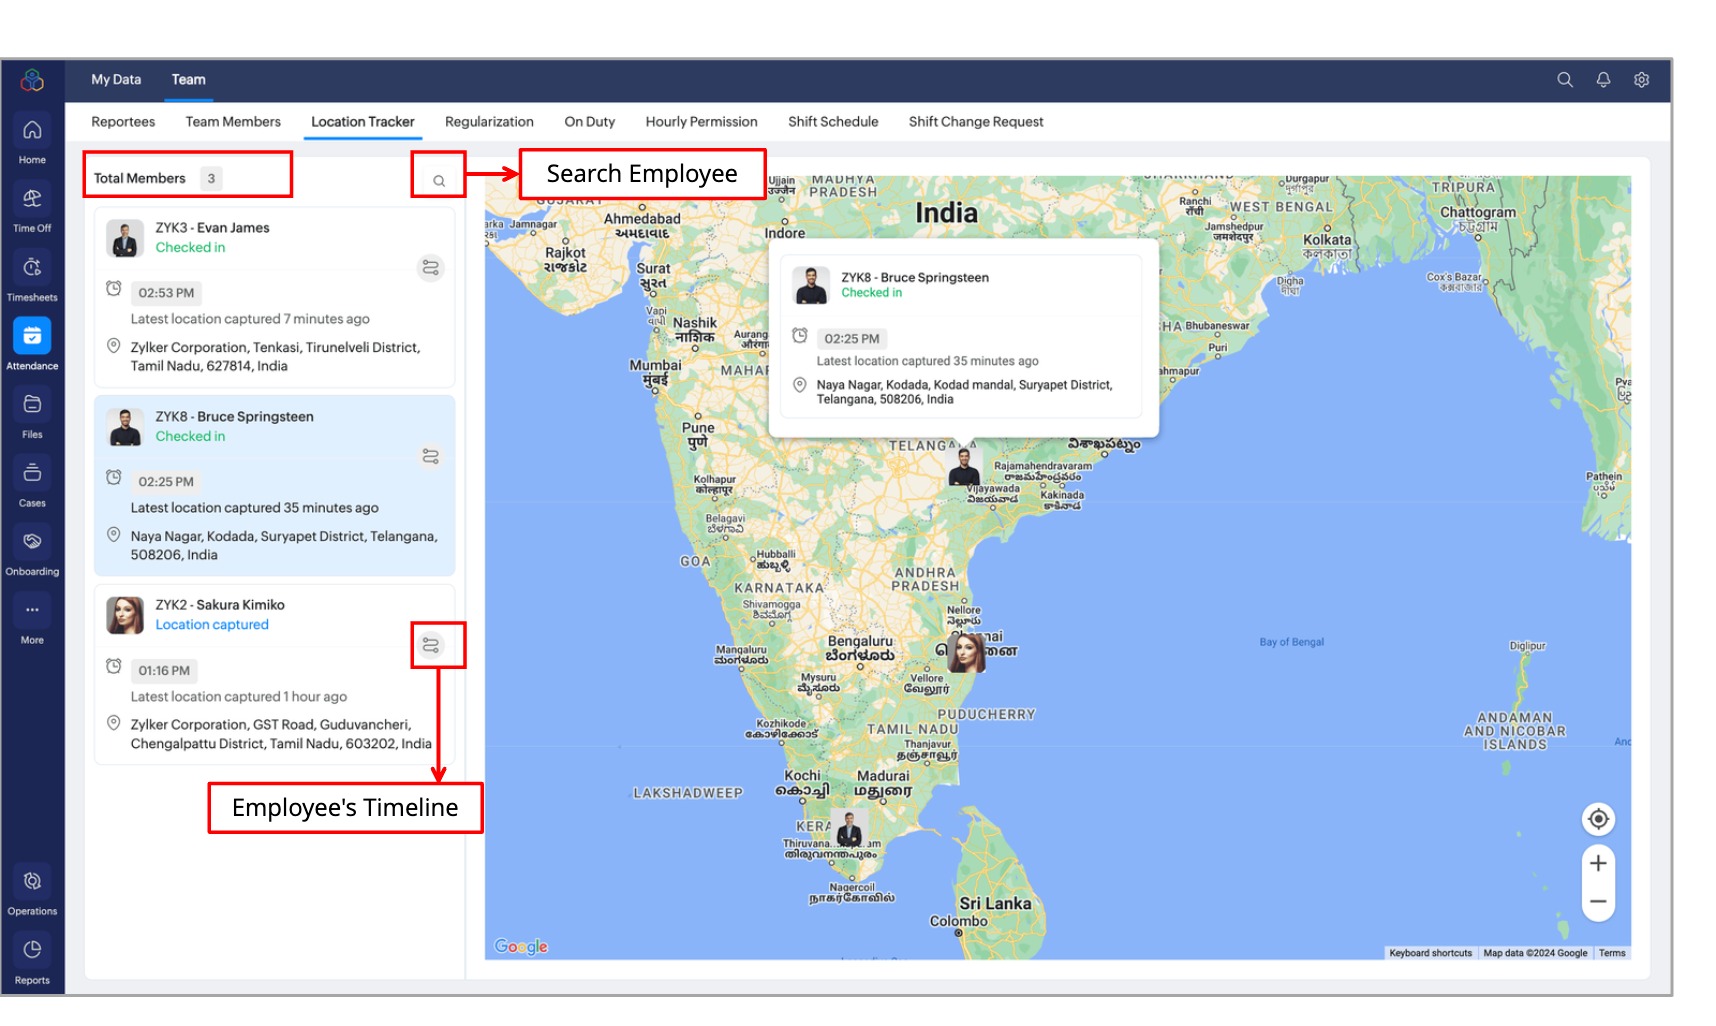Click the 01:16 PM time chip
The height and width of the screenshot is (1026, 1716).
pos(164,671)
